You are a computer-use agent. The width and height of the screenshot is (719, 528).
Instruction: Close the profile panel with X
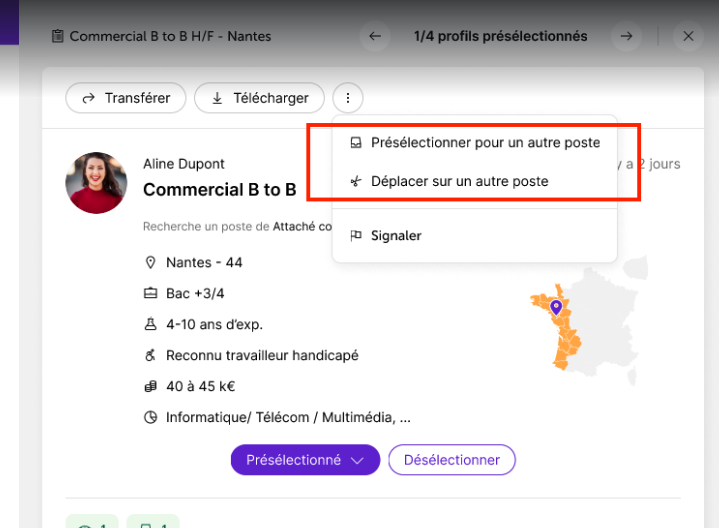(x=688, y=36)
